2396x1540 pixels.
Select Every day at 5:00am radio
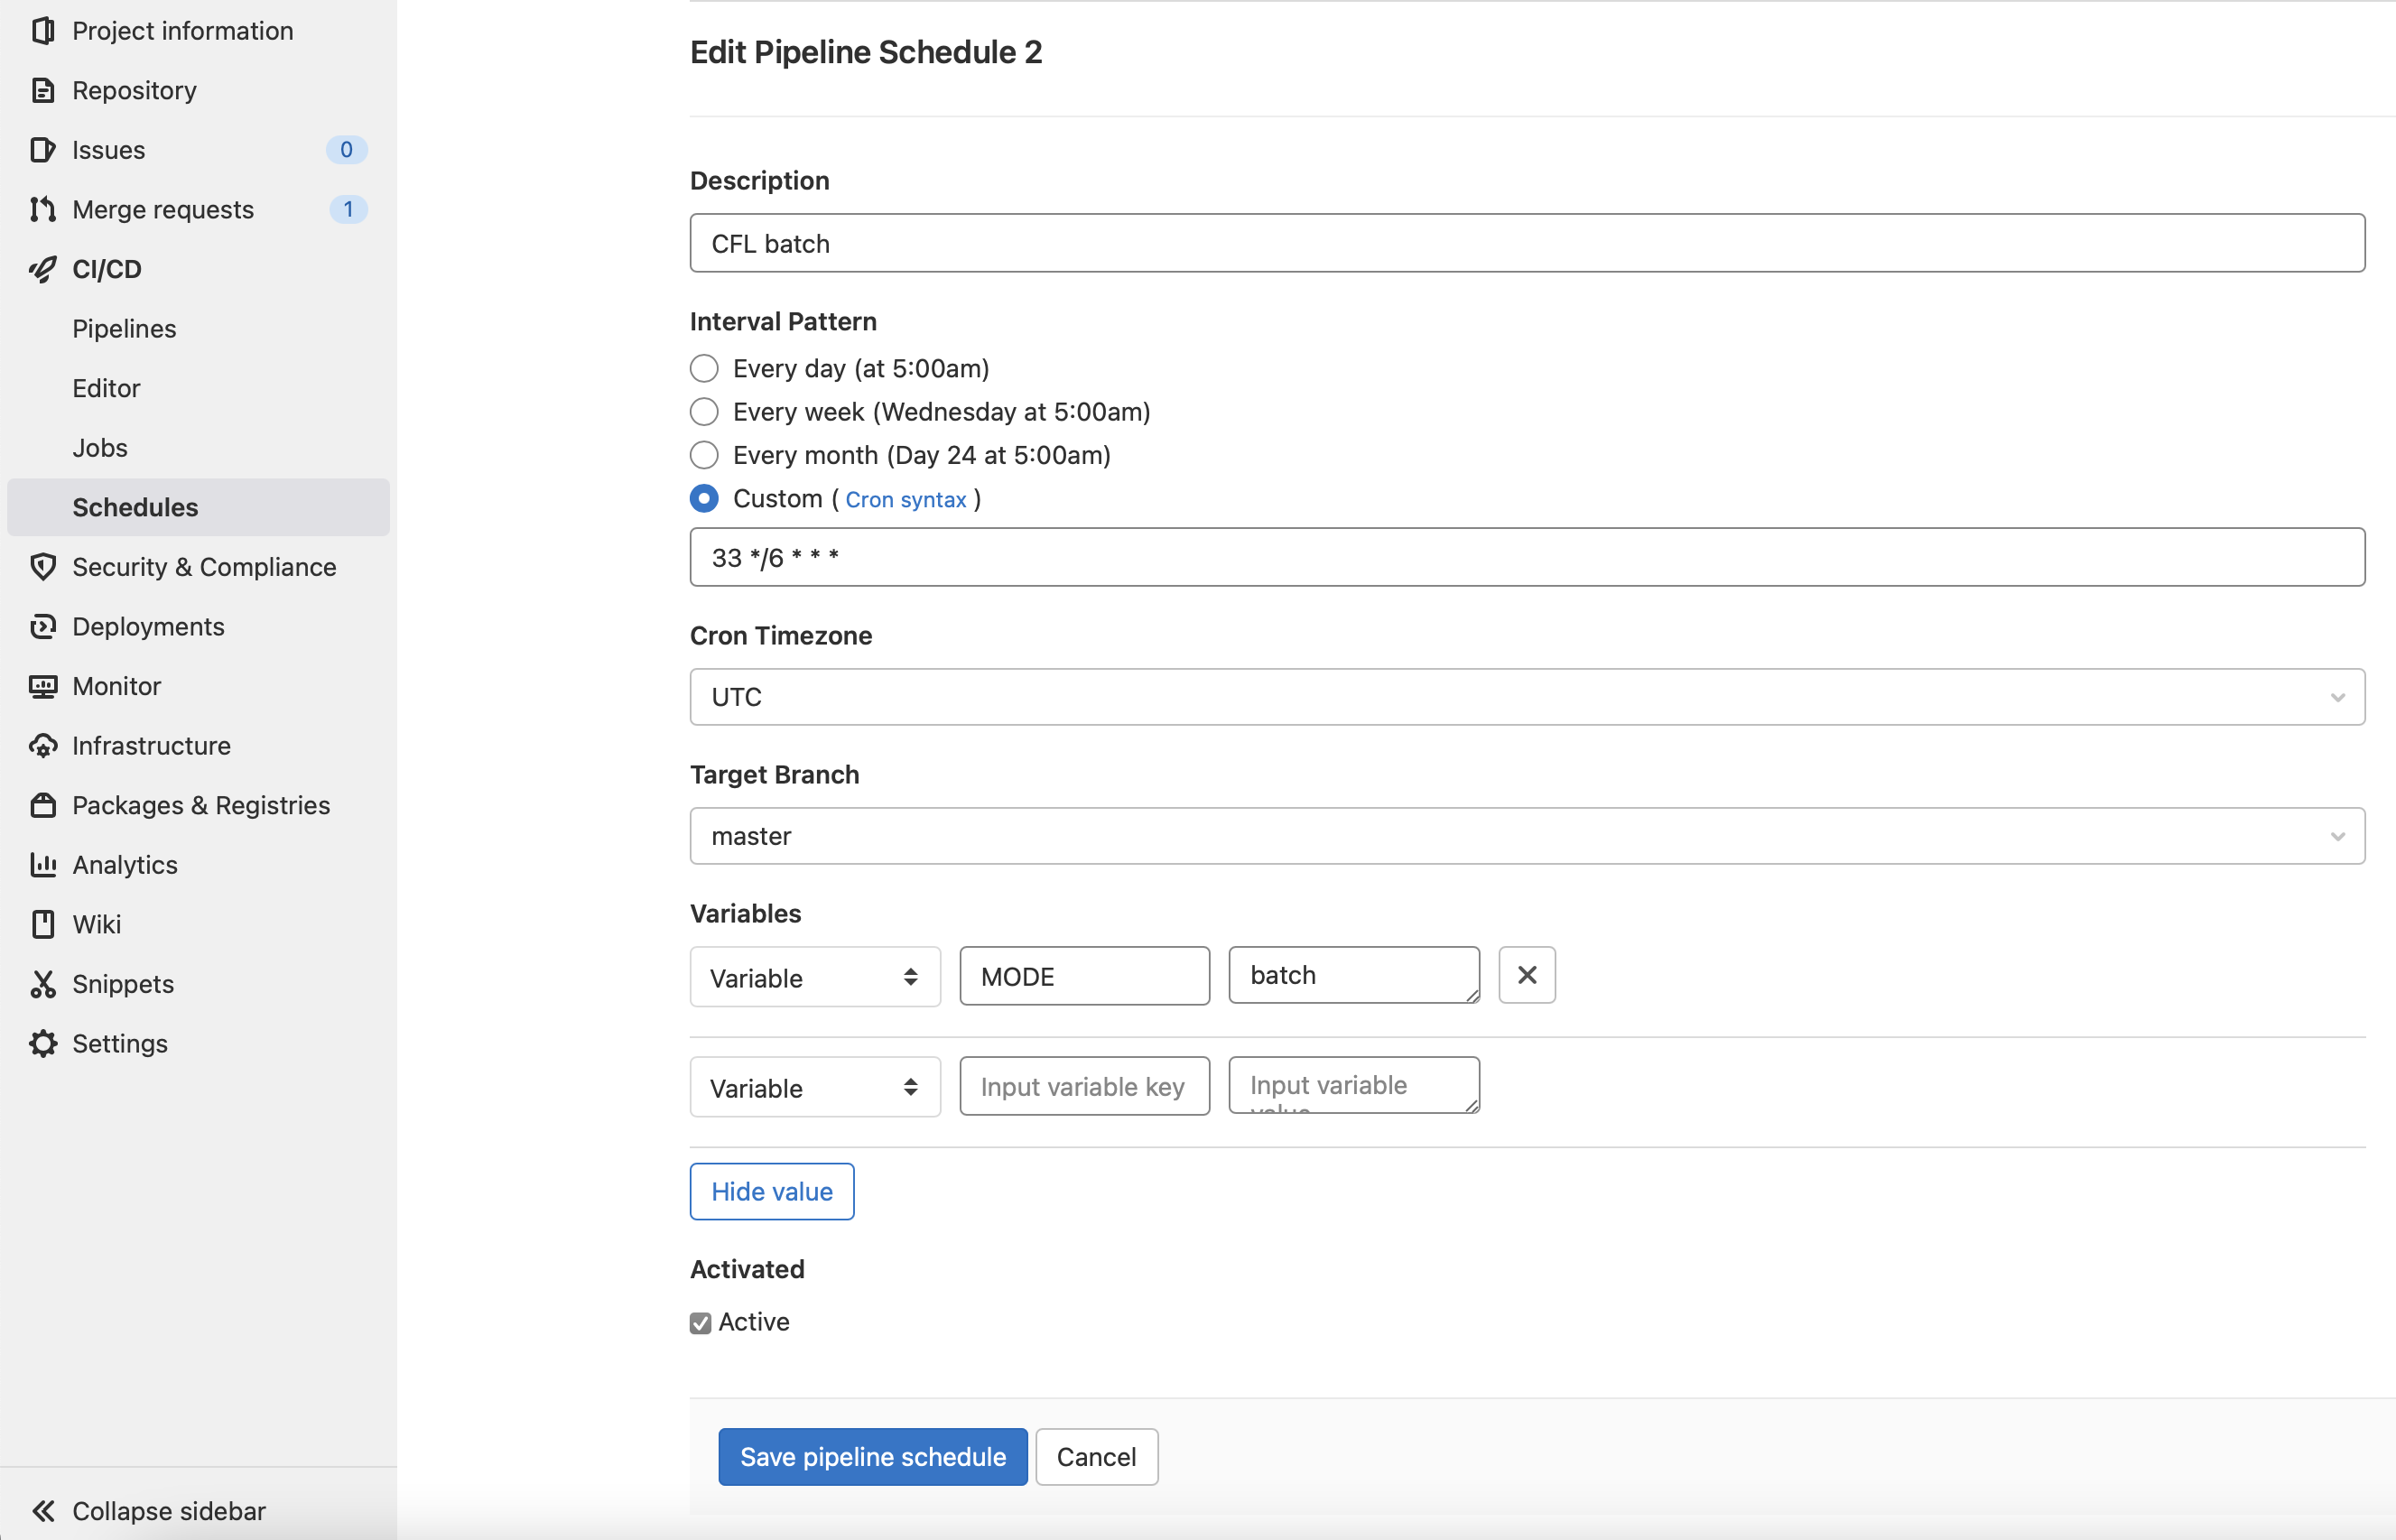point(704,369)
